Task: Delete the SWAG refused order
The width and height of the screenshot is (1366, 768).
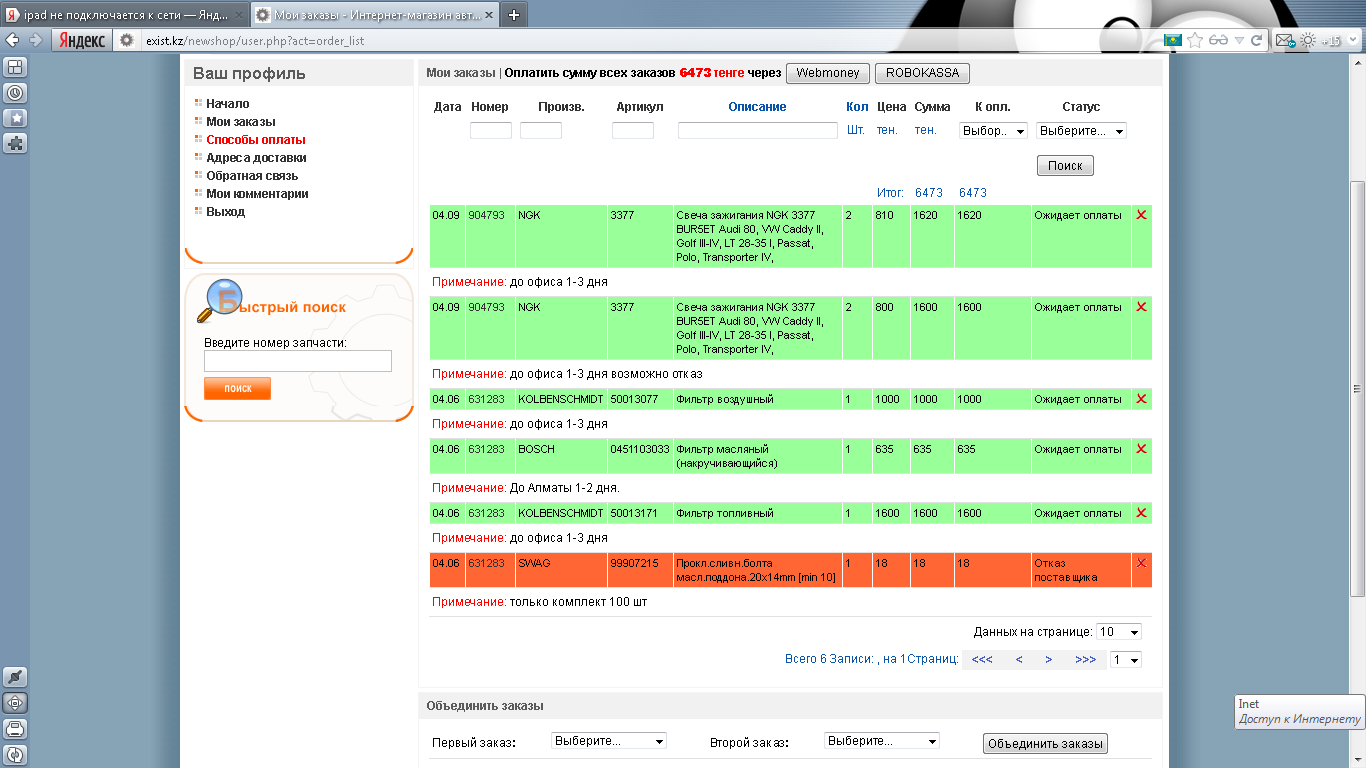Action: tap(1142, 563)
